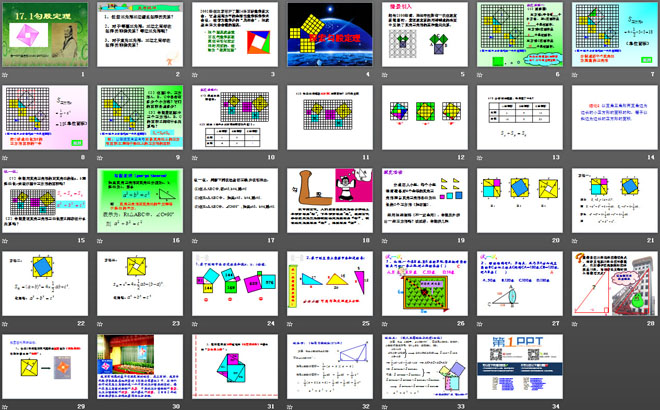
Task: Click animation star icon under slide 27
Action: click(x=480, y=324)
